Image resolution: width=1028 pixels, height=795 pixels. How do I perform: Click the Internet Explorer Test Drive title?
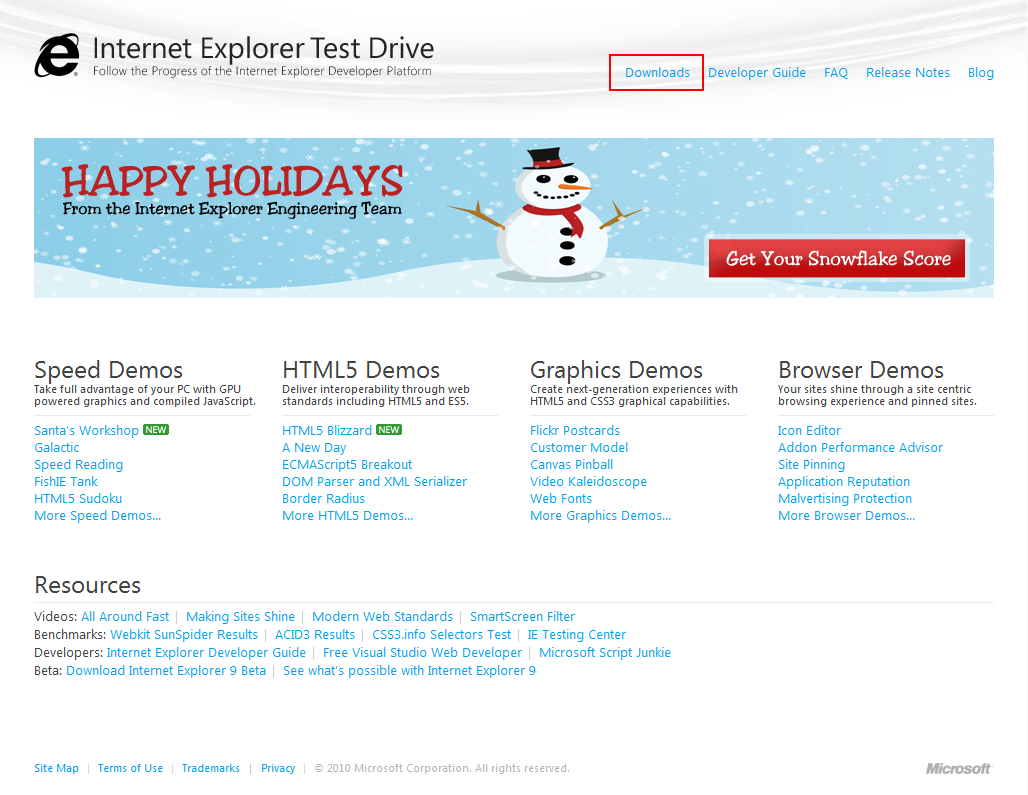coord(263,48)
